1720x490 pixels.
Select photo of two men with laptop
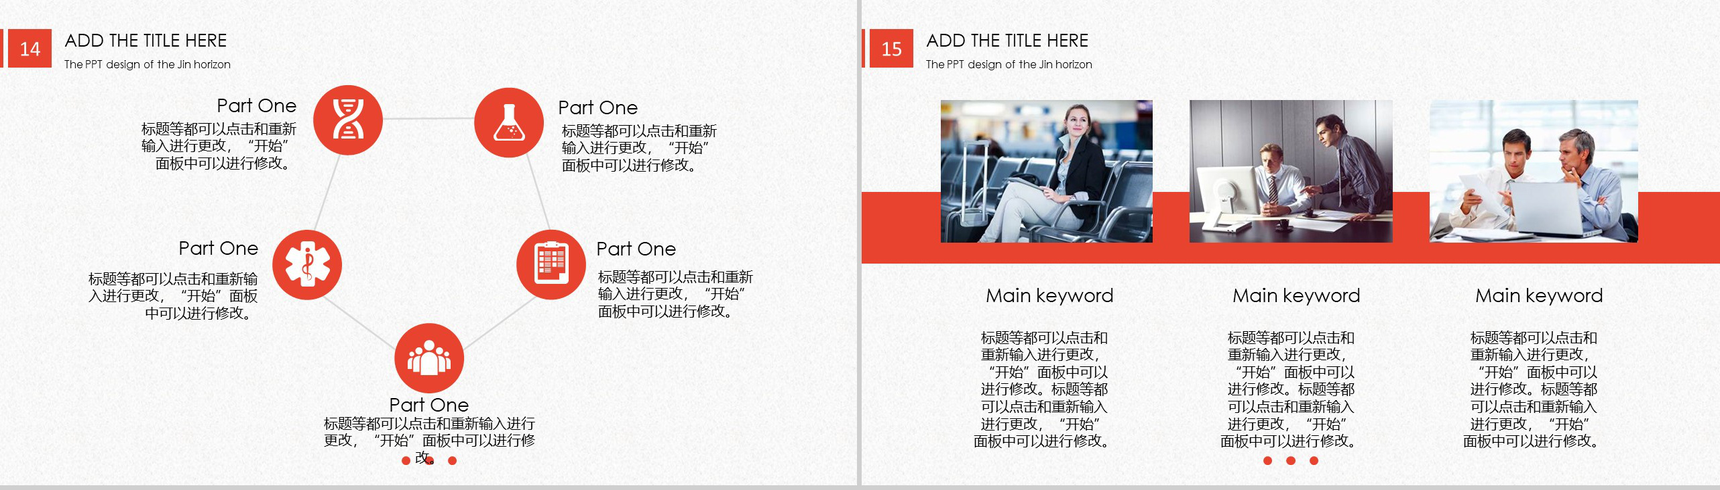pyautogui.click(x=1533, y=171)
